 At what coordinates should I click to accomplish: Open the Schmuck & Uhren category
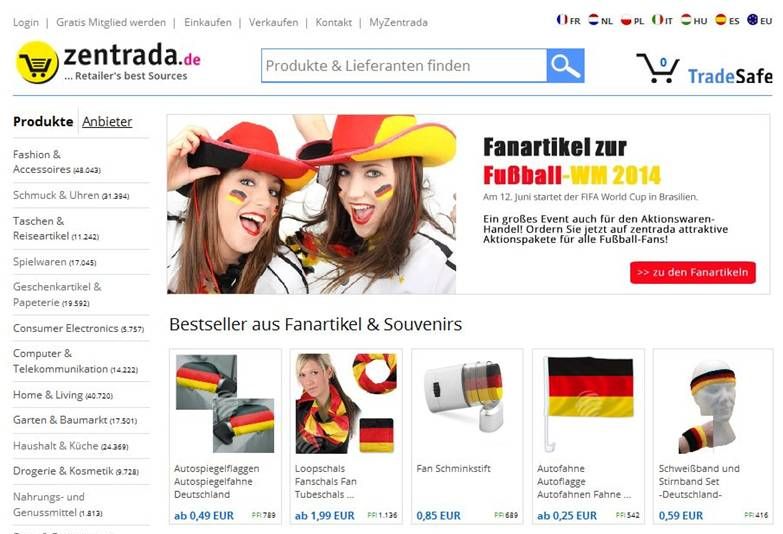coord(71,195)
